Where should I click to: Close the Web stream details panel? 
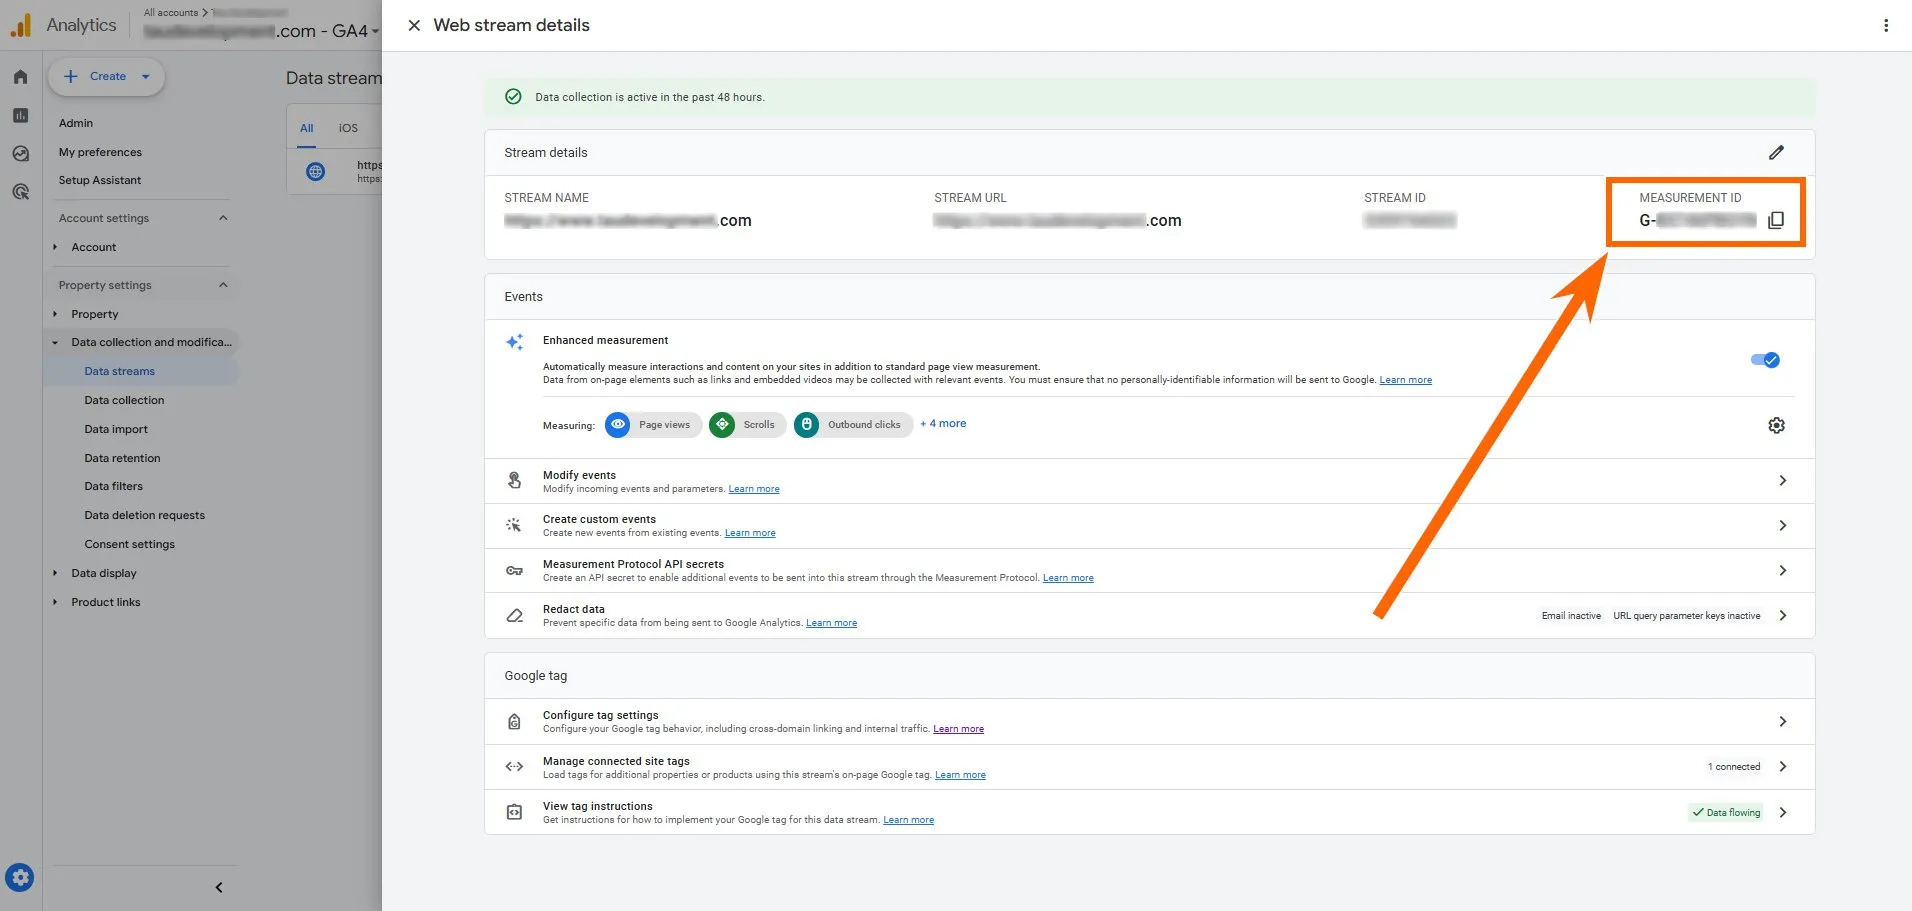(414, 25)
